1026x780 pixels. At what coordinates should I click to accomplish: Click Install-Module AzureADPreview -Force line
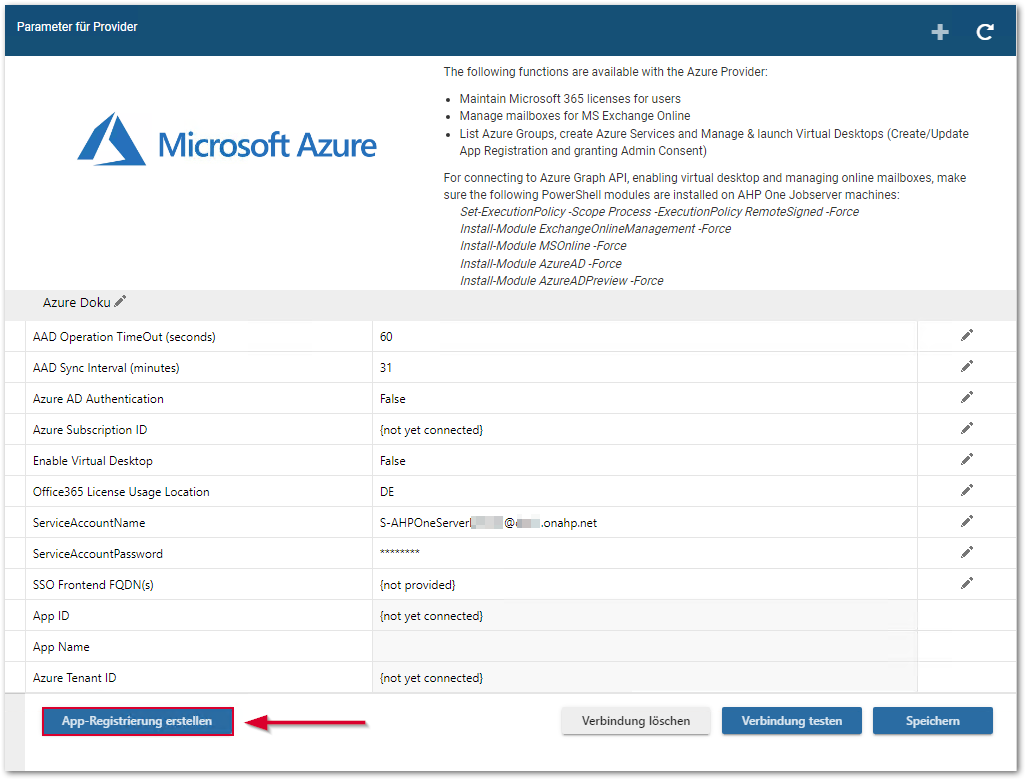tap(561, 280)
